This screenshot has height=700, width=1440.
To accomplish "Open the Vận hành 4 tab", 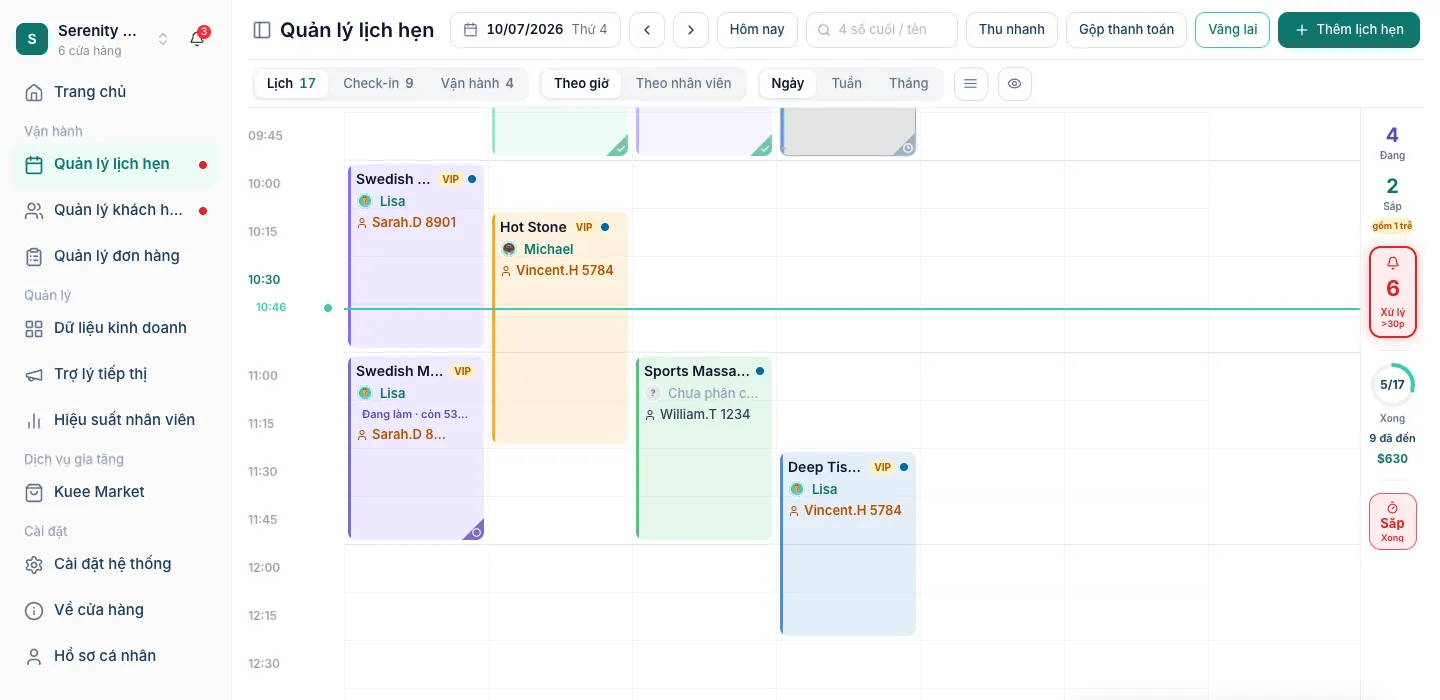I will [477, 83].
